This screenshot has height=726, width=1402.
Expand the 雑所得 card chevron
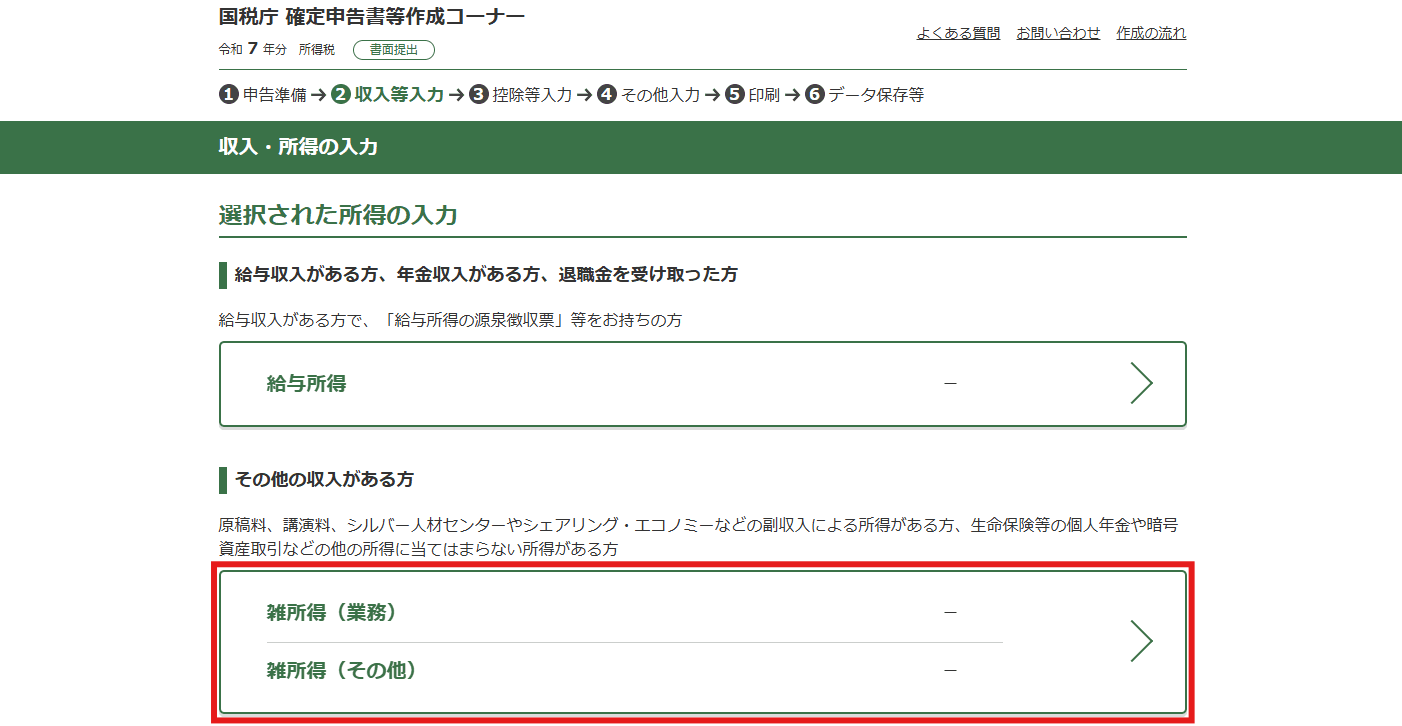pyautogui.click(x=1142, y=641)
